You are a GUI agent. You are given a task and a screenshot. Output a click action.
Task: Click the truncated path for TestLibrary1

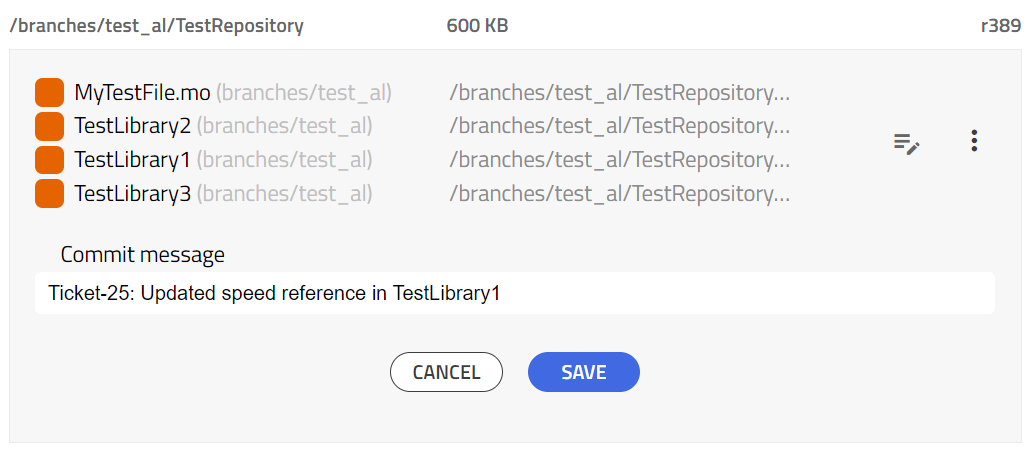tap(619, 160)
